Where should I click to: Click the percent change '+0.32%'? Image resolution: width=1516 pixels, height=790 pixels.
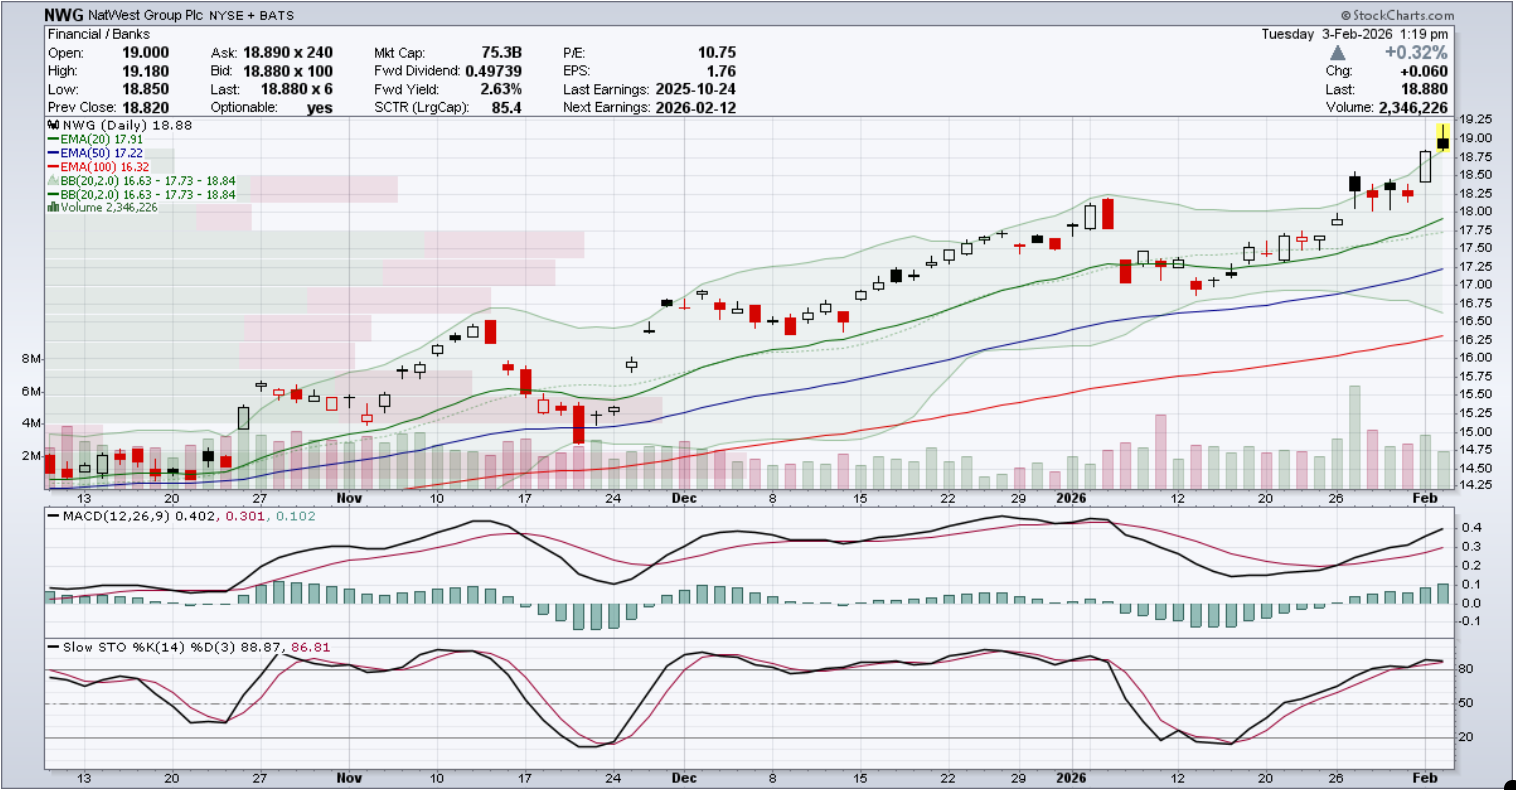click(x=1416, y=53)
